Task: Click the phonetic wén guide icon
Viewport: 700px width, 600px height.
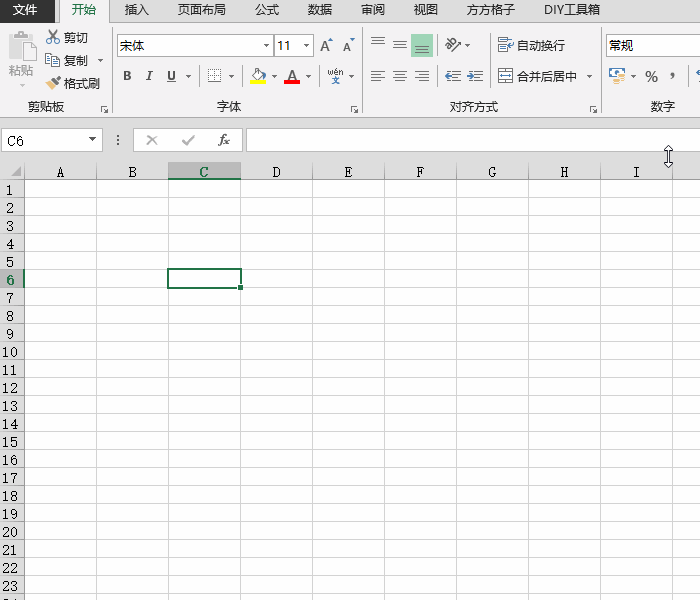Action: click(335, 76)
